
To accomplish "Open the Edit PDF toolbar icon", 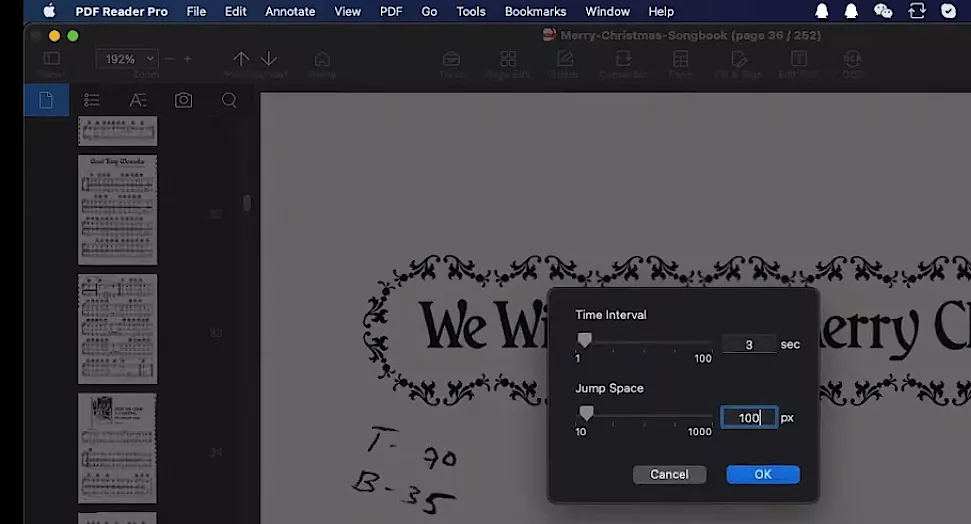I will click(798, 59).
